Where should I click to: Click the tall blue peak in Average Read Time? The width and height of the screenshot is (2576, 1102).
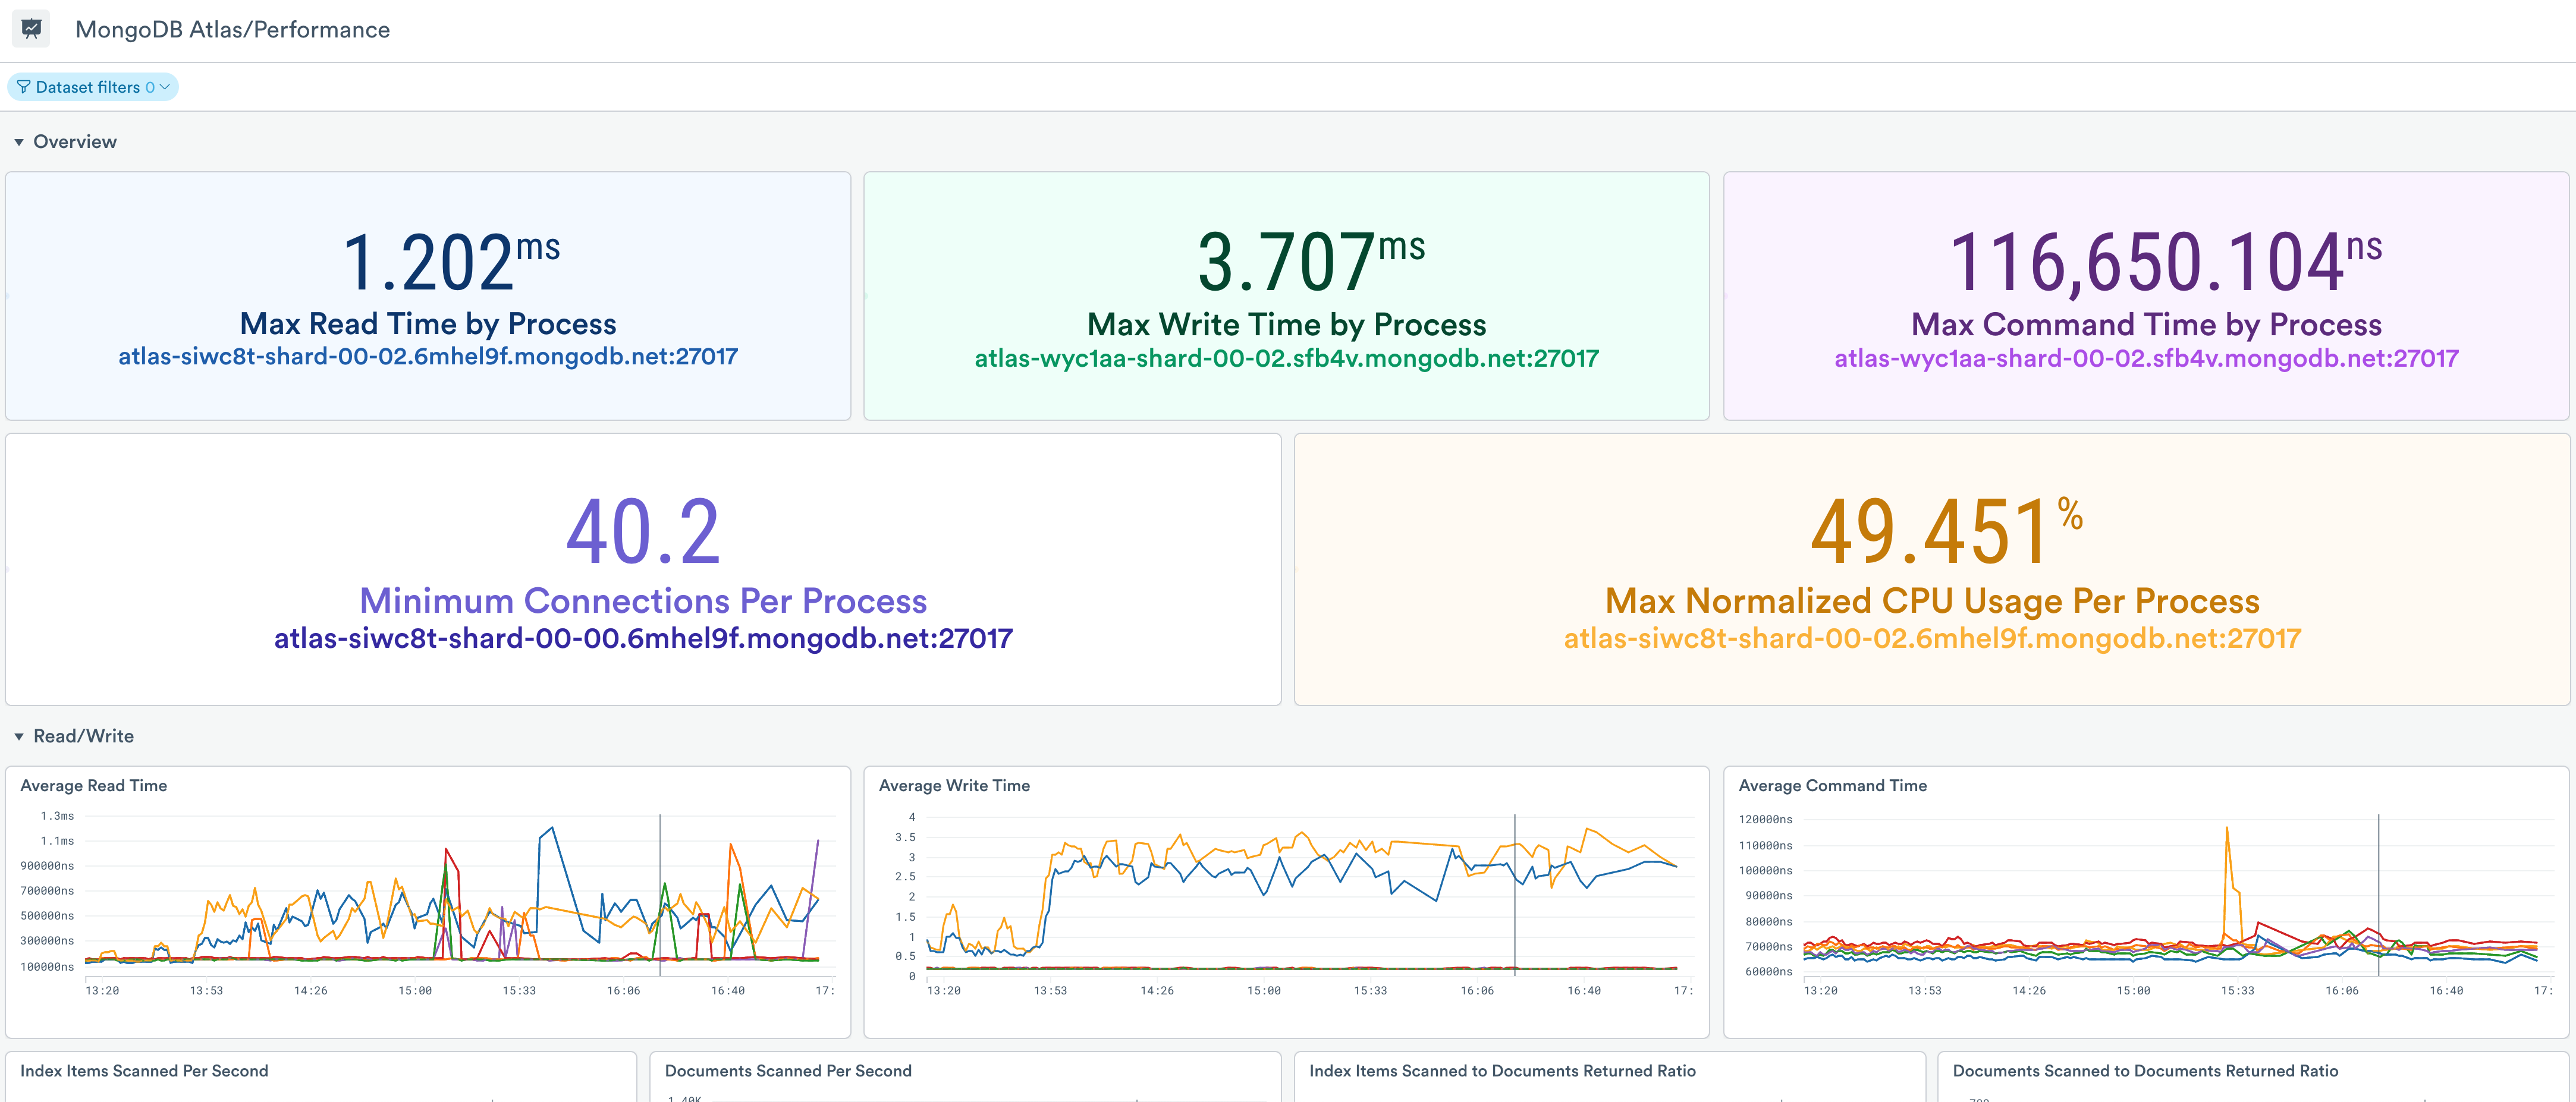tap(552, 830)
